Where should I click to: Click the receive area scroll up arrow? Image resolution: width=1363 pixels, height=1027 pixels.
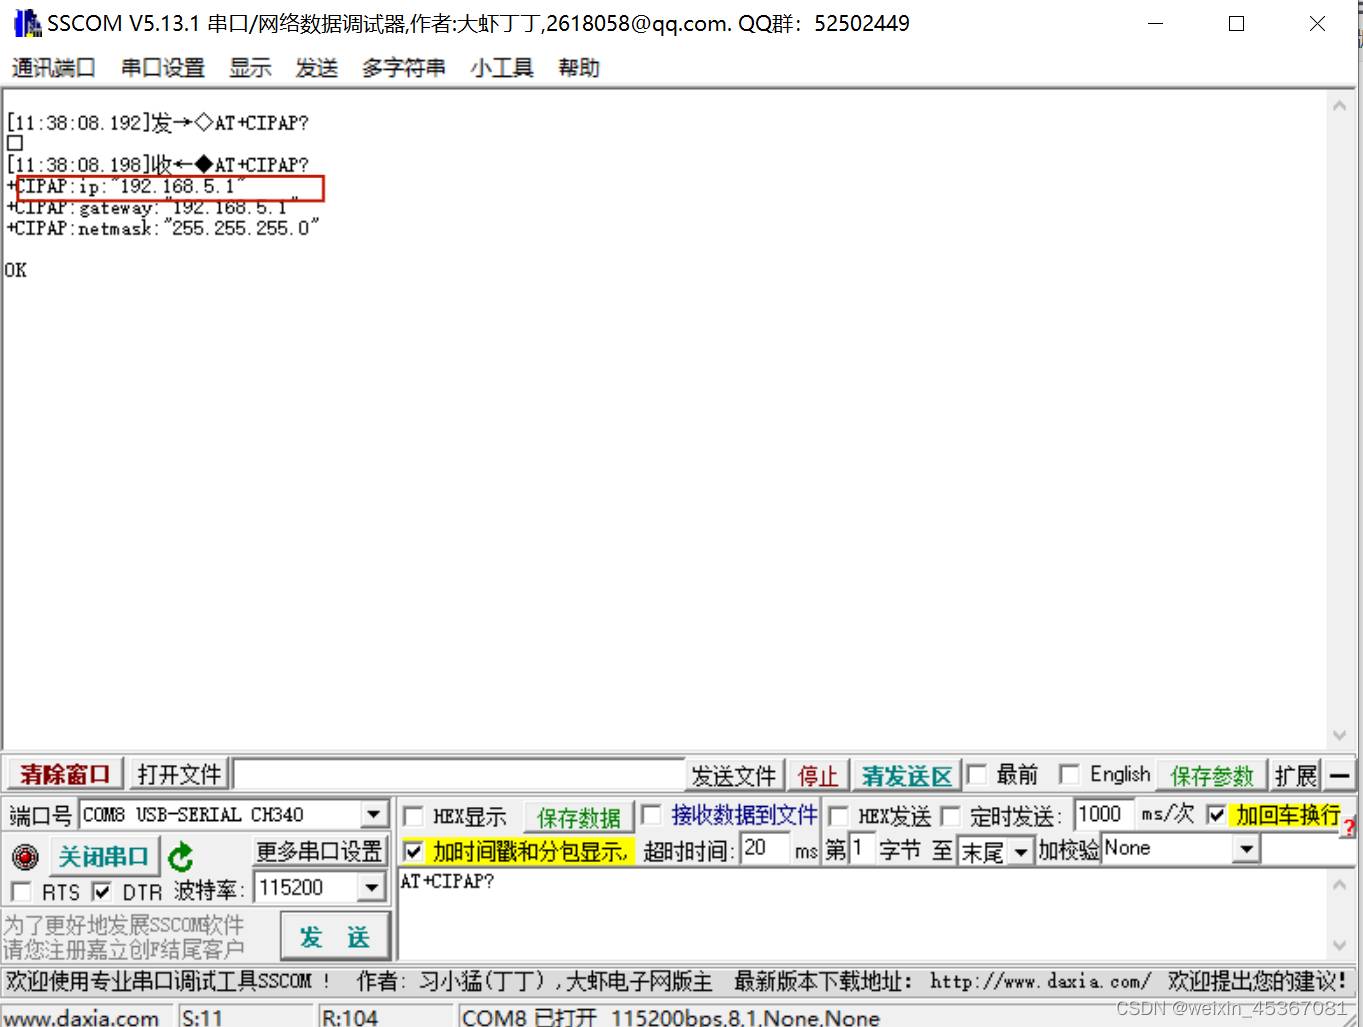1340,106
